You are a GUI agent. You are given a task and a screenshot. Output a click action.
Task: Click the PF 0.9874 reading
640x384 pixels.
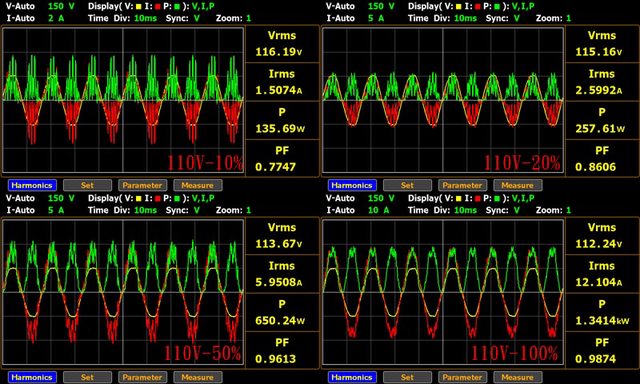click(x=601, y=351)
